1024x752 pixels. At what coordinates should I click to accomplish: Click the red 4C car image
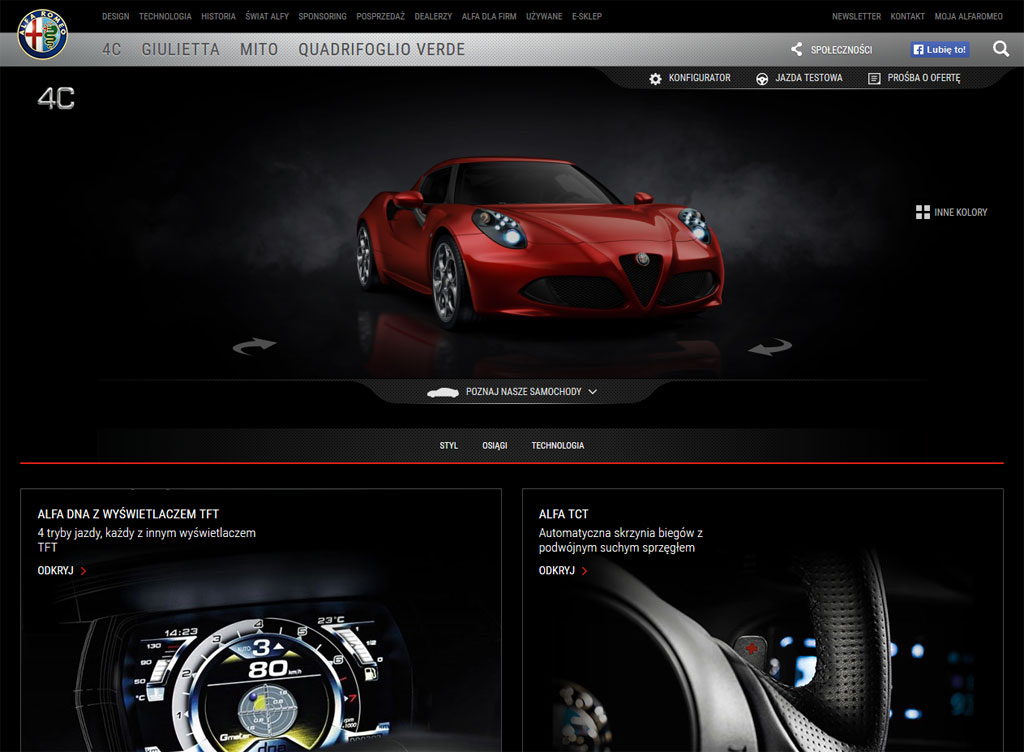coord(540,242)
